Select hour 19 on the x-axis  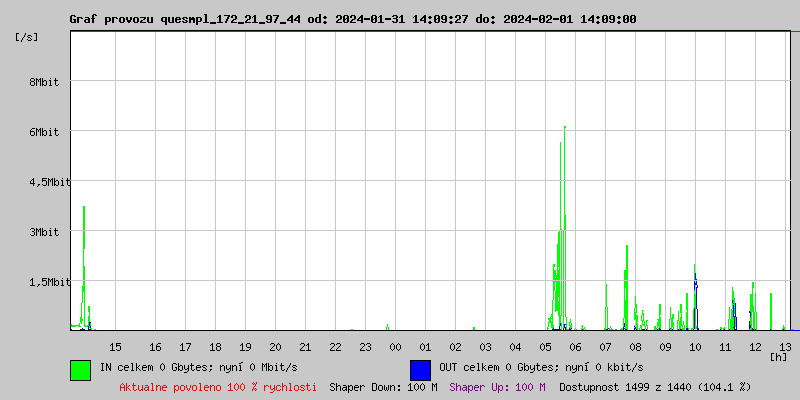point(245,346)
